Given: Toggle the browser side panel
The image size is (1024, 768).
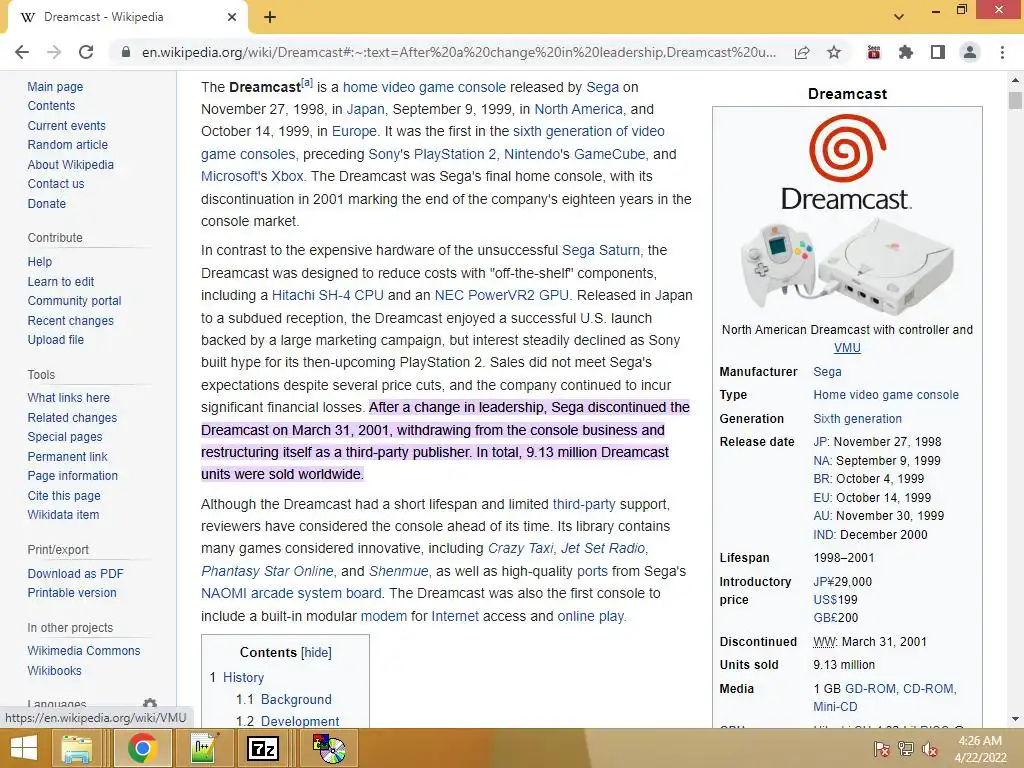Looking at the screenshot, I should pyautogui.click(x=938, y=52).
